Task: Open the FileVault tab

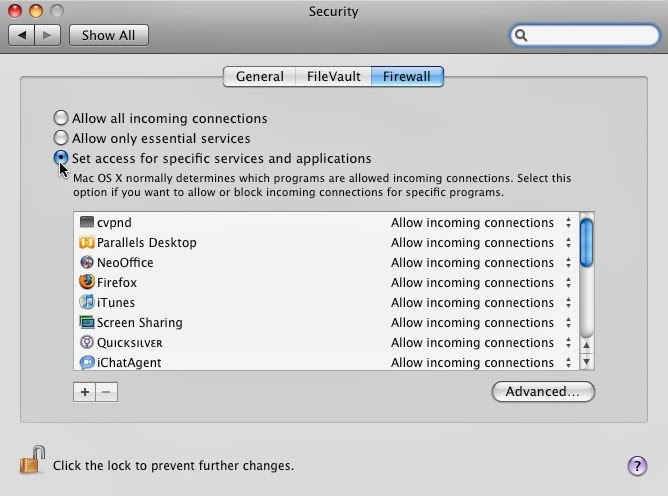Action: click(x=333, y=76)
